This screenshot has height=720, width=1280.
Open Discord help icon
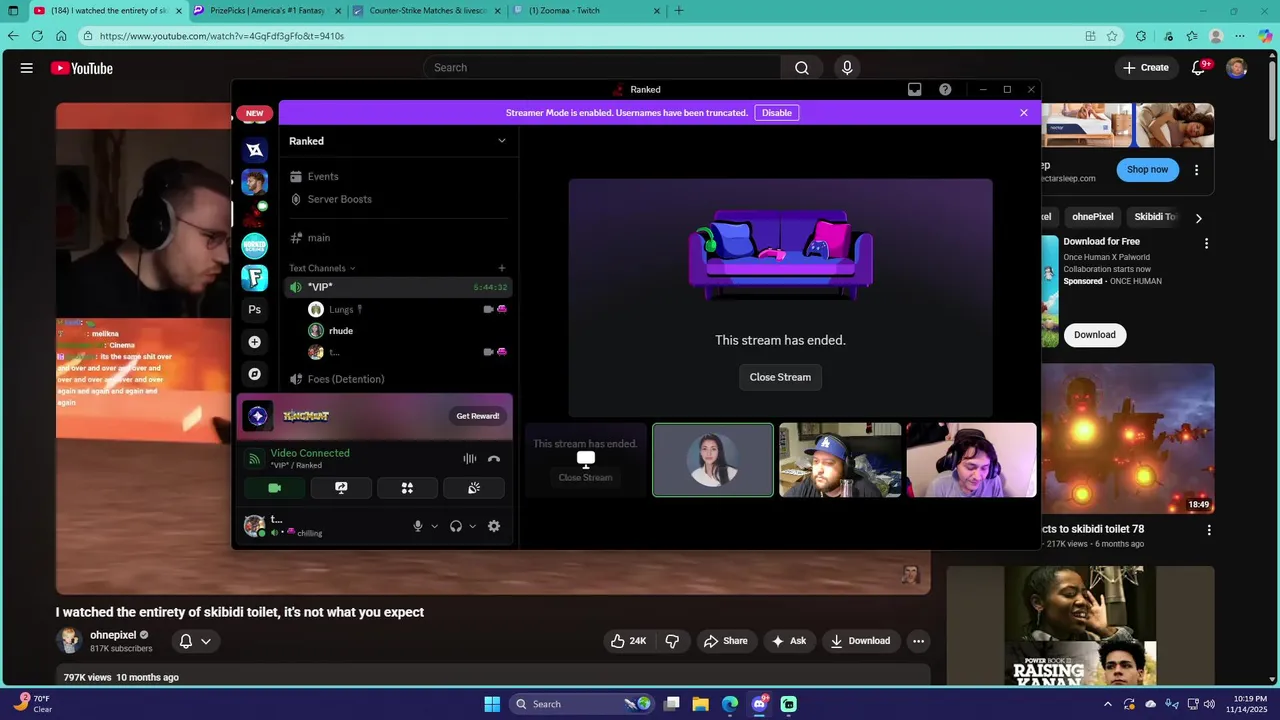pos(945,89)
